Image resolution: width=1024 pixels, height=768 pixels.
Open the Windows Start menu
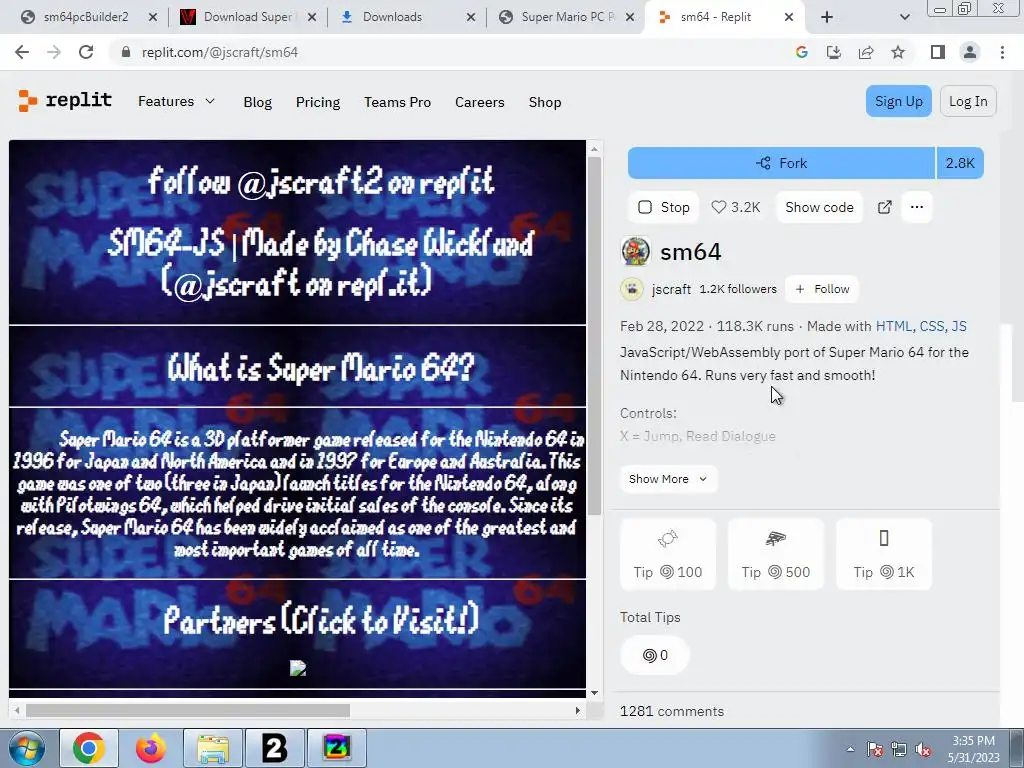tap(26, 748)
